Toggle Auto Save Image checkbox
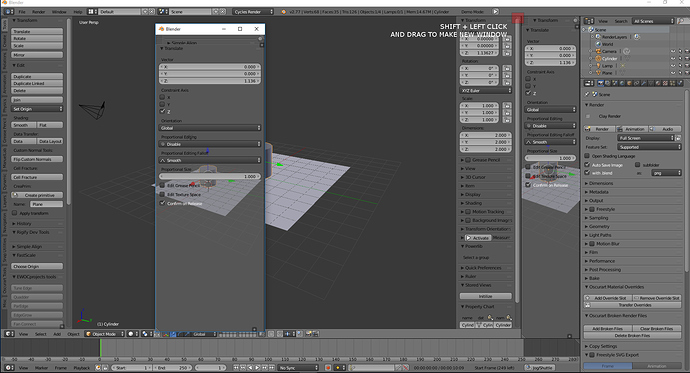This screenshot has width=690, height=373. click(587, 165)
